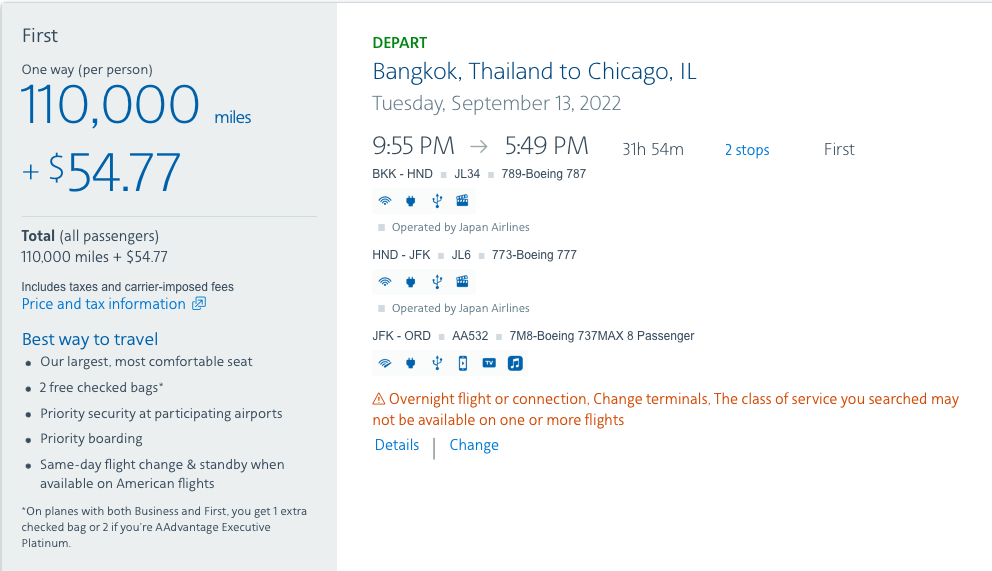Viewport: 992px width, 571px height.
Task: Click the in-flight movies icon for JL34
Action: coord(462,201)
